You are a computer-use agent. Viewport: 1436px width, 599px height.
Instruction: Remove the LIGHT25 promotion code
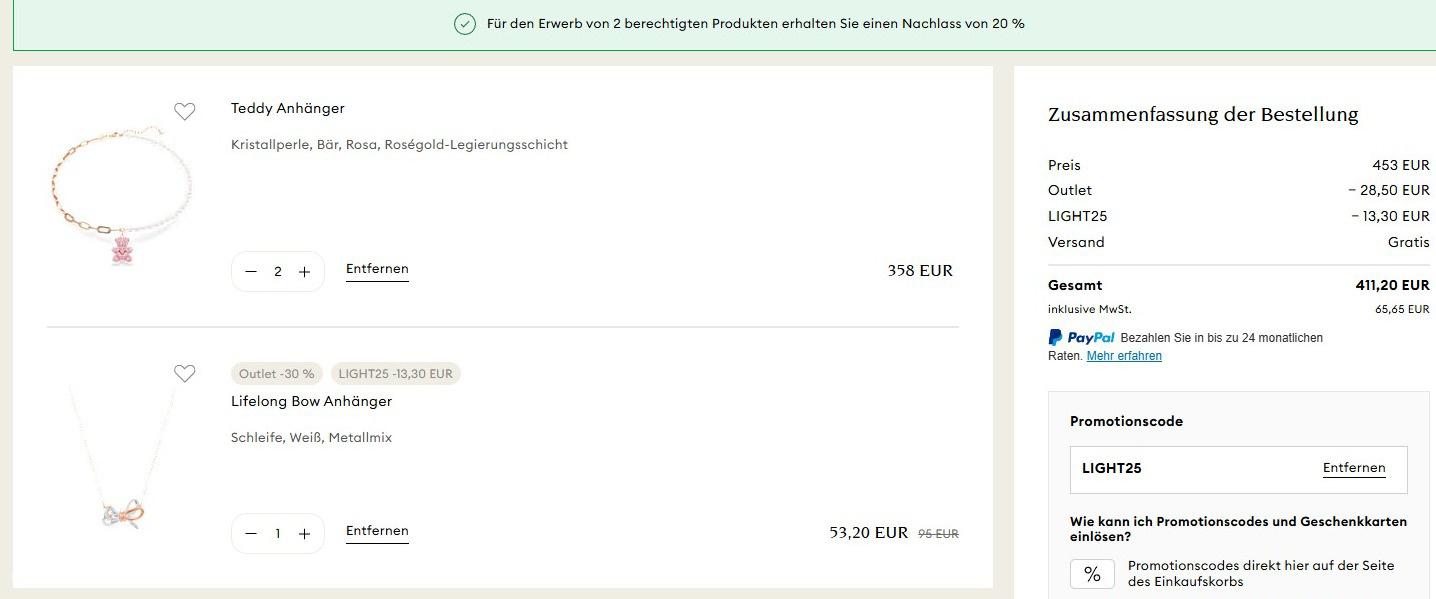pos(1354,468)
